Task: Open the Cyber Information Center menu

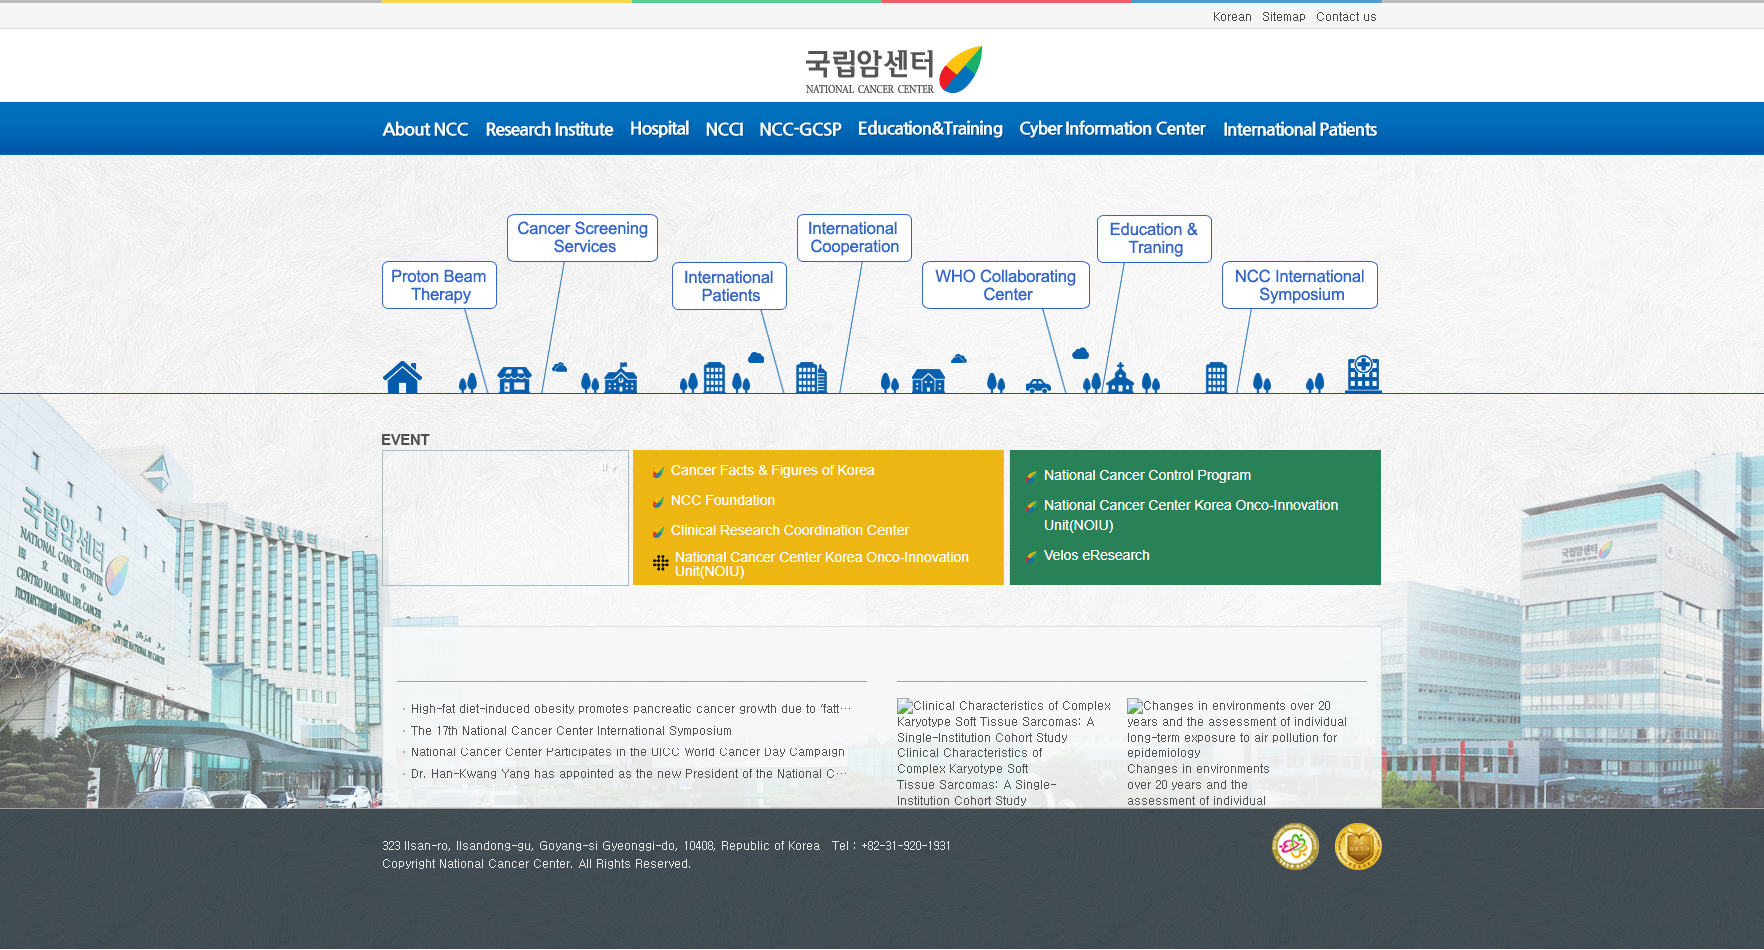Action: click(x=1112, y=129)
